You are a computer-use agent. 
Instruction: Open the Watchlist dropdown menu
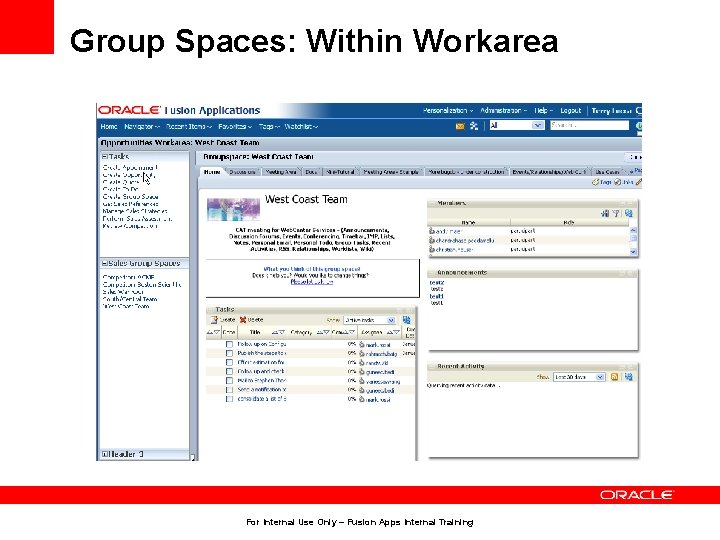point(301,127)
